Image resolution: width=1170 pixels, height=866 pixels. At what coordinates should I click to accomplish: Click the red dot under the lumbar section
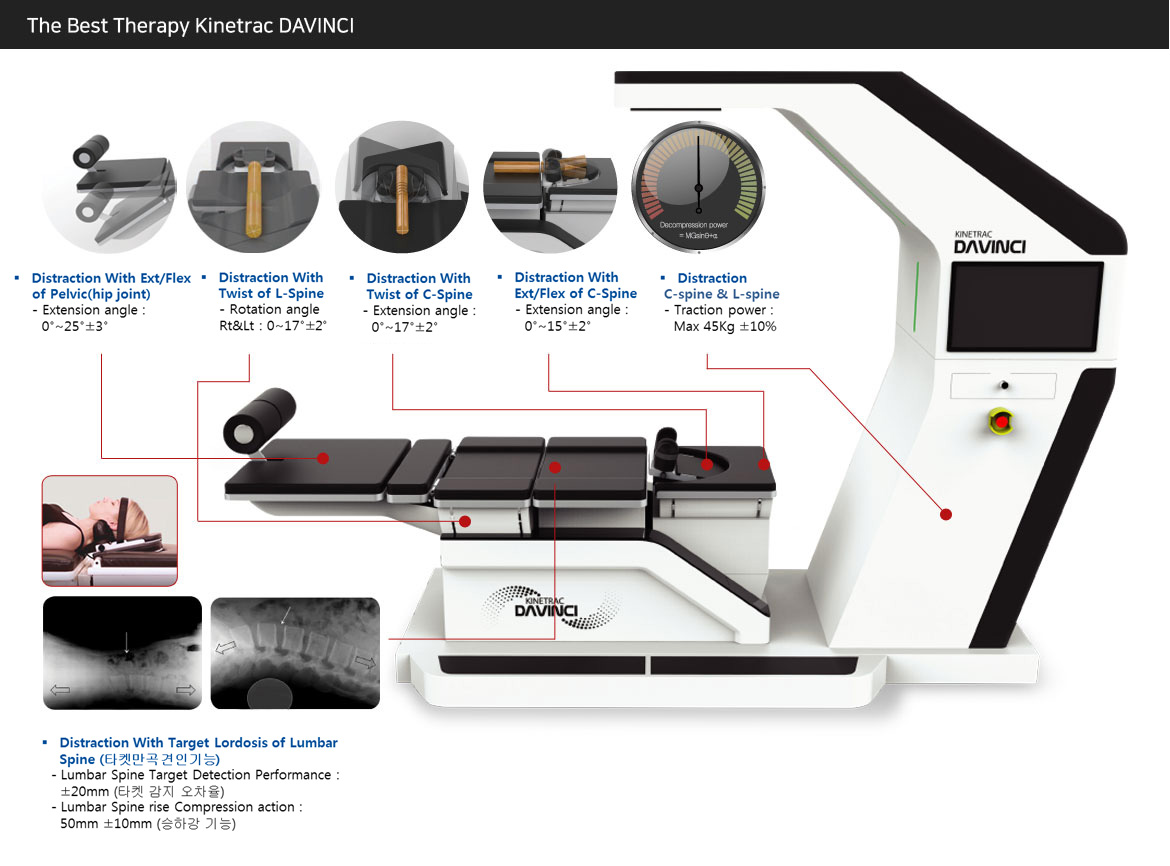tap(465, 521)
